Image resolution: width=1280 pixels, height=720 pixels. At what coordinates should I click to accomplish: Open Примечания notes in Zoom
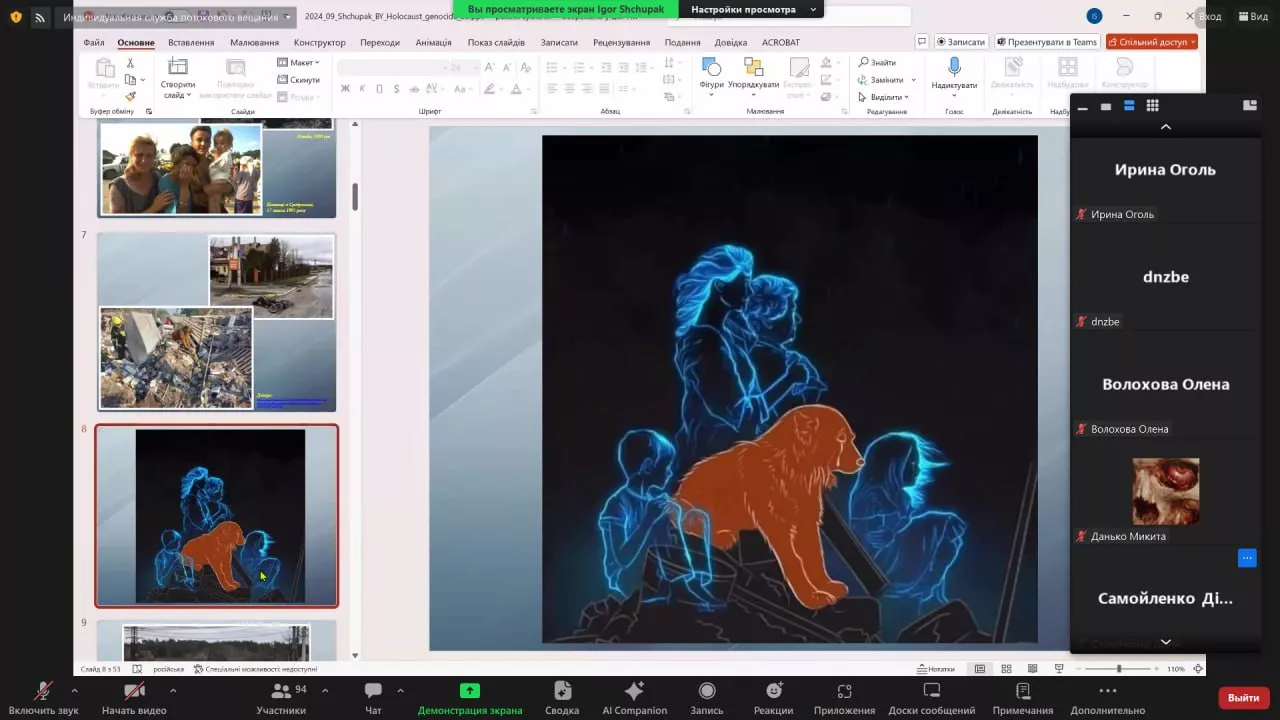pyautogui.click(x=1022, y=698)
